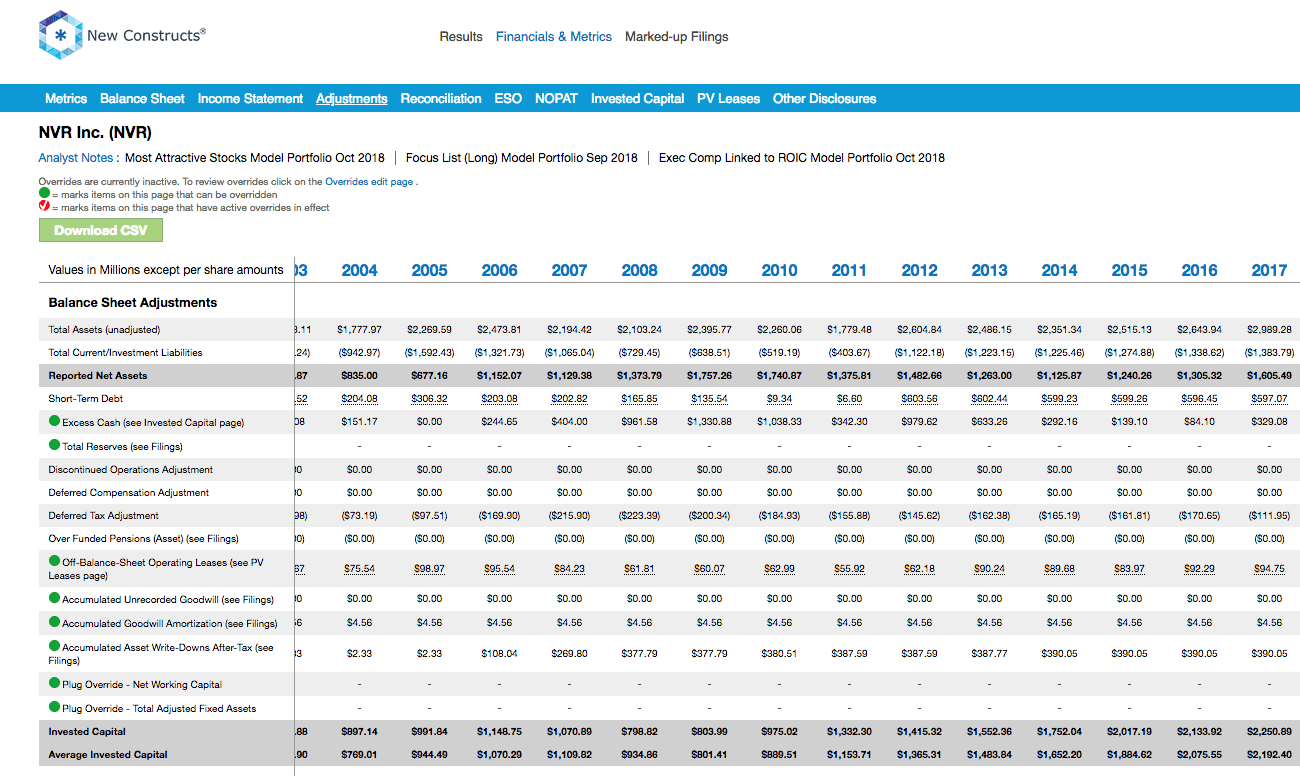Image resolution: width=1300 pixels, height=776 pixels.
Task: Open the Results page
Action: (x=461, y=36)
